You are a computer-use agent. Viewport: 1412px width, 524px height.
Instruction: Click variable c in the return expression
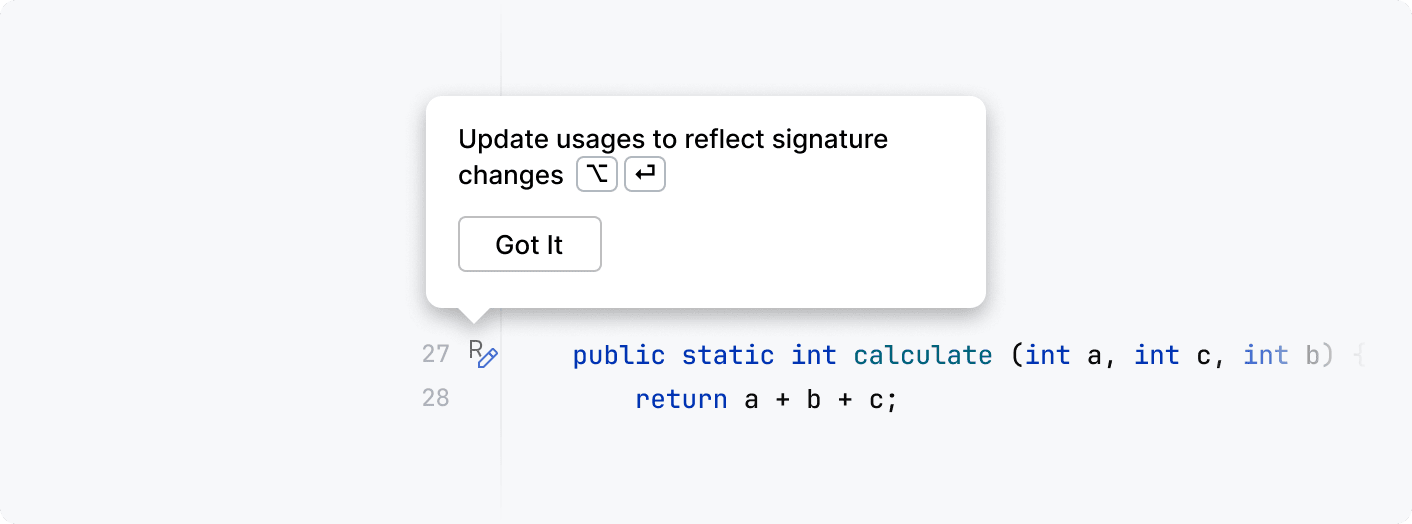pyautogui.click(x=876, y=400)
